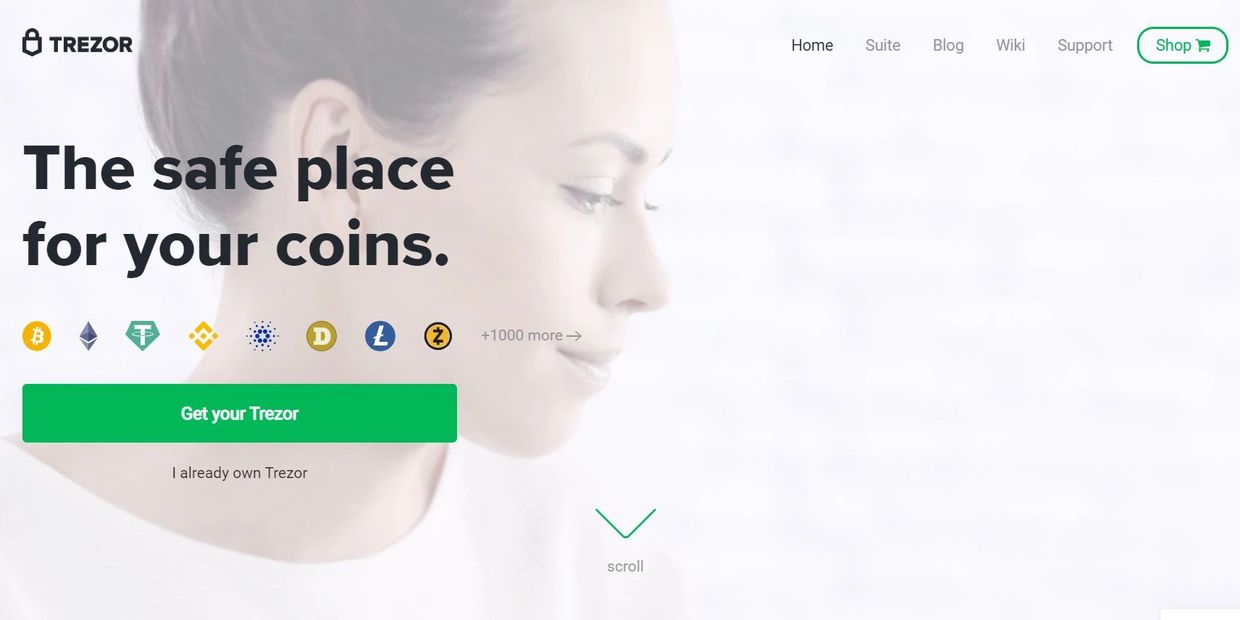Click the Zcash coin icon
Image resolution: width=1240 pixels, height=620 pixels.
(438, 336)
